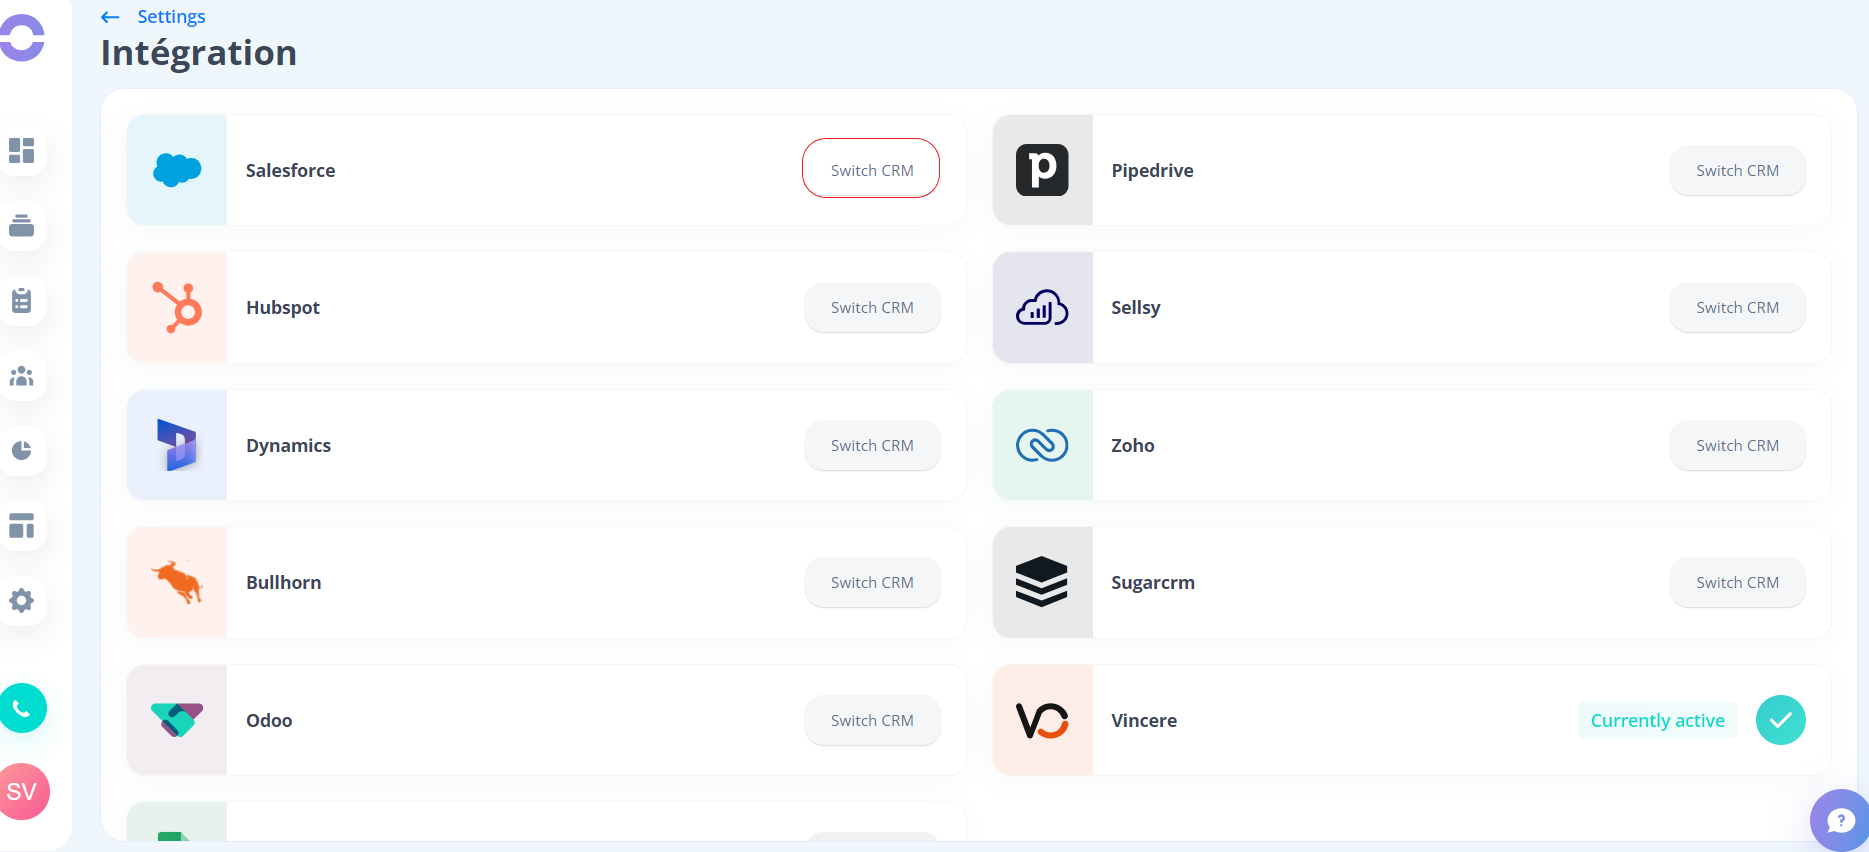Click Switch CRM for Dynamics
Viewport: 1869px width, 852px height.
tap(872, 445)
